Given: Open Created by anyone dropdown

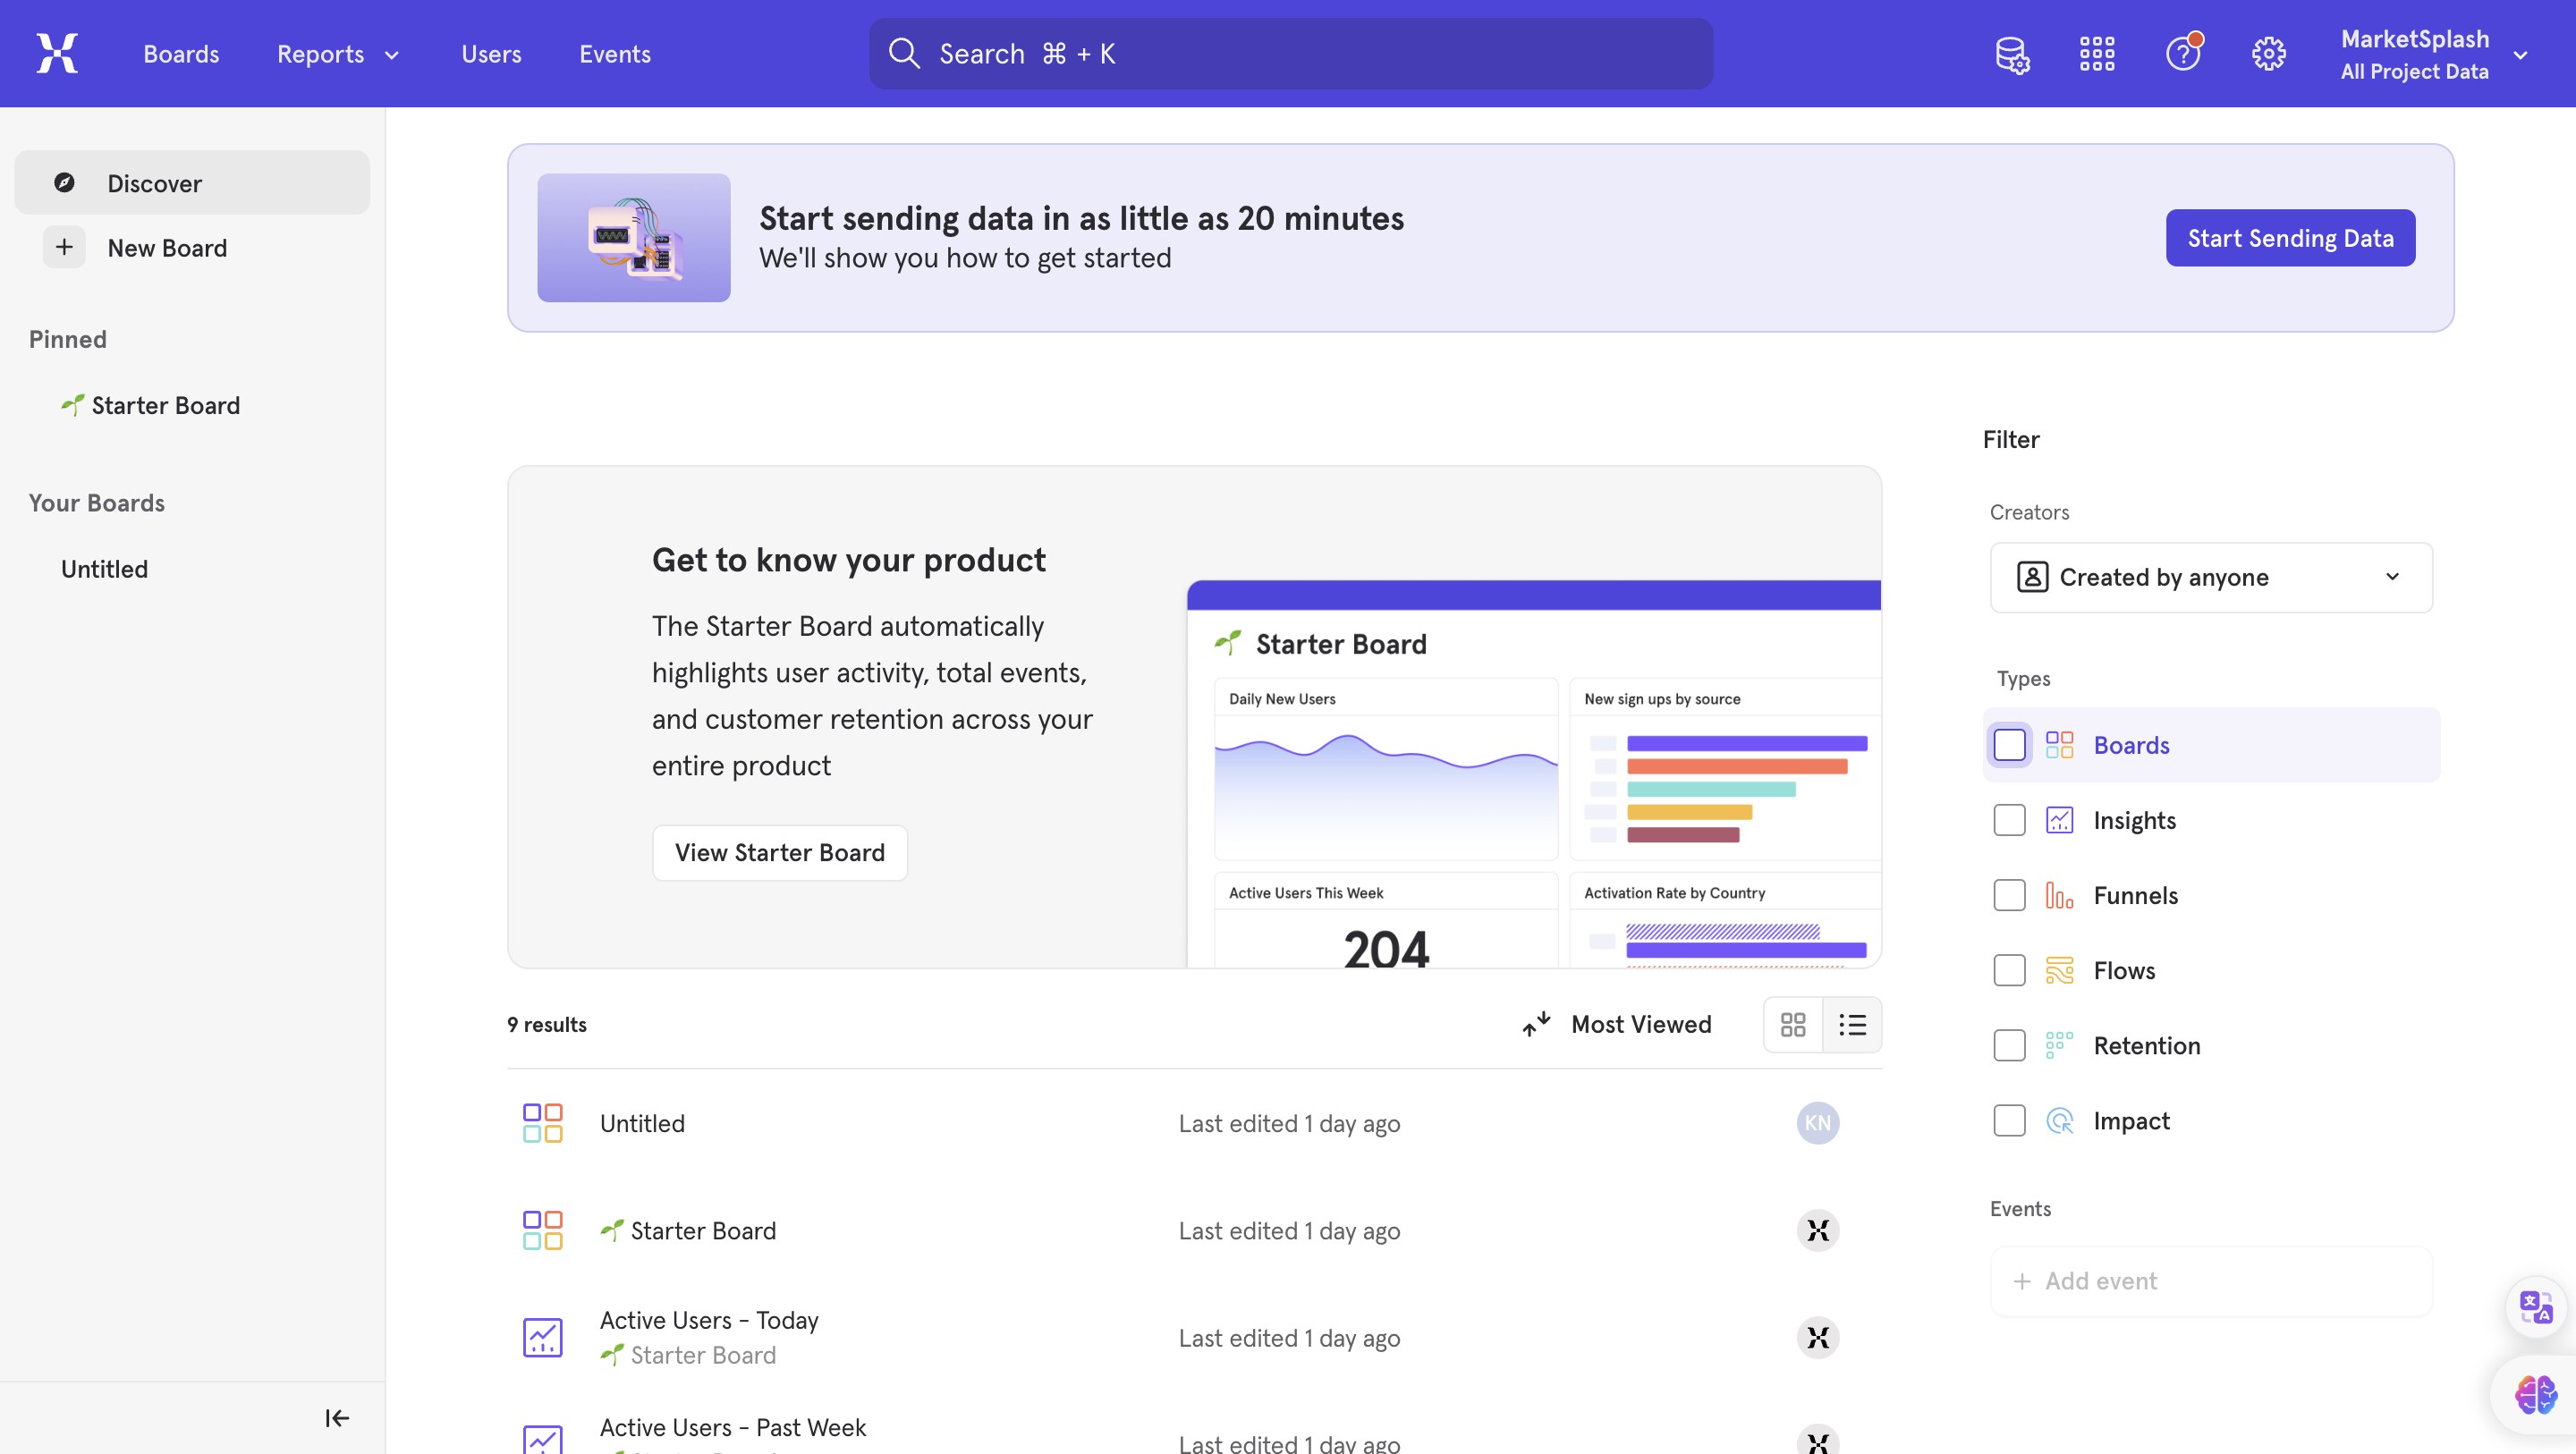Looking at the screenshot, I should tap(2211, 577).
